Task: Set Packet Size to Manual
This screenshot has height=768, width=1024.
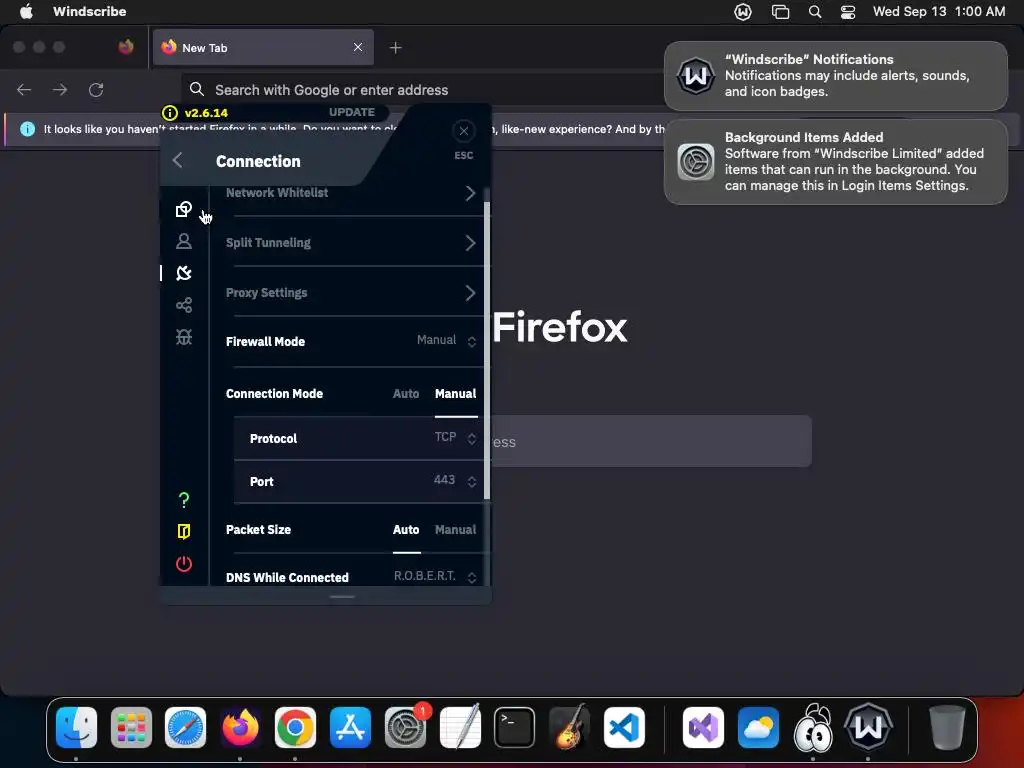Action: point(456,530)
